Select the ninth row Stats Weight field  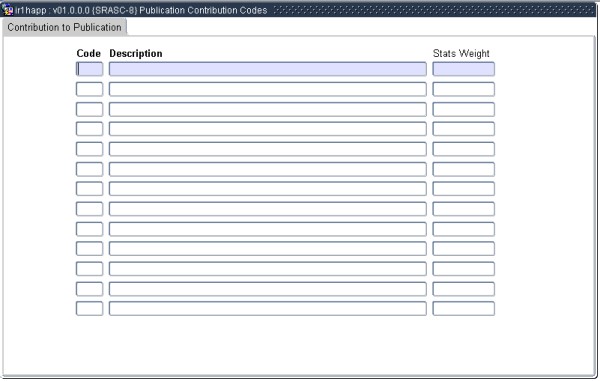[463, 229]
